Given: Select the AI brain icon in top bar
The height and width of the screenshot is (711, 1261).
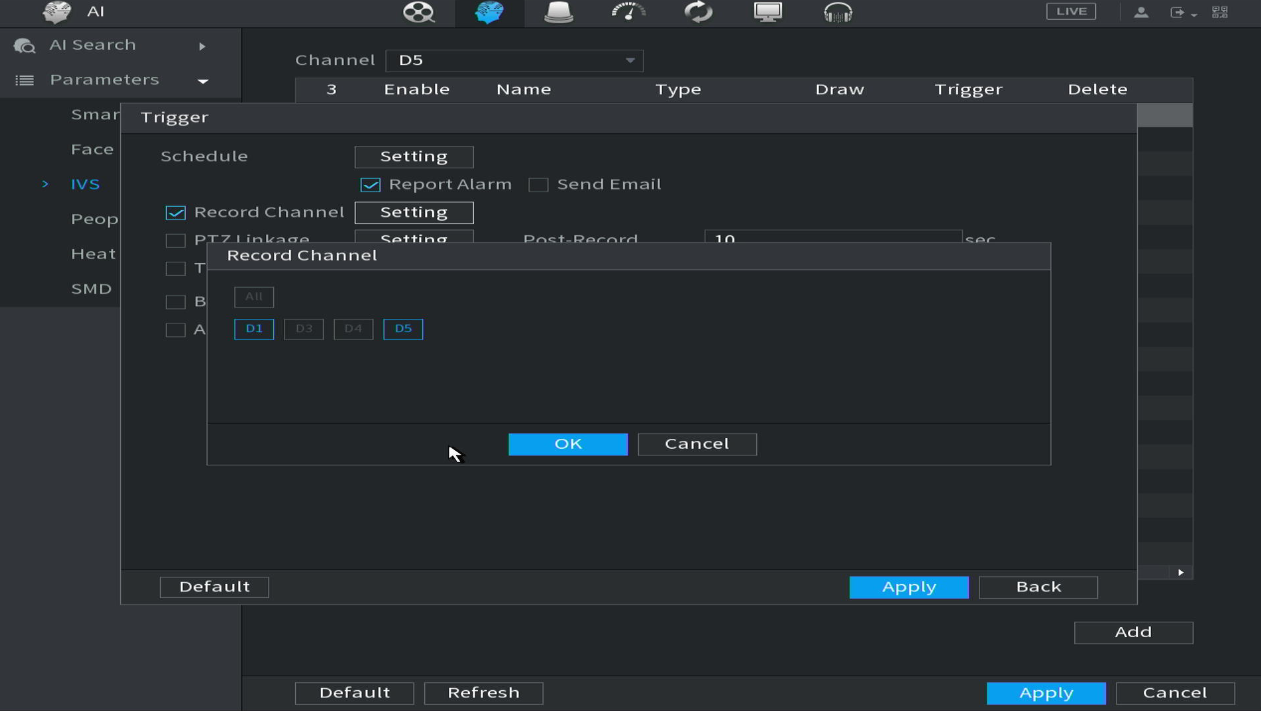Looking at the screenshot, I should pyautogui.click(x=489, y=12).
